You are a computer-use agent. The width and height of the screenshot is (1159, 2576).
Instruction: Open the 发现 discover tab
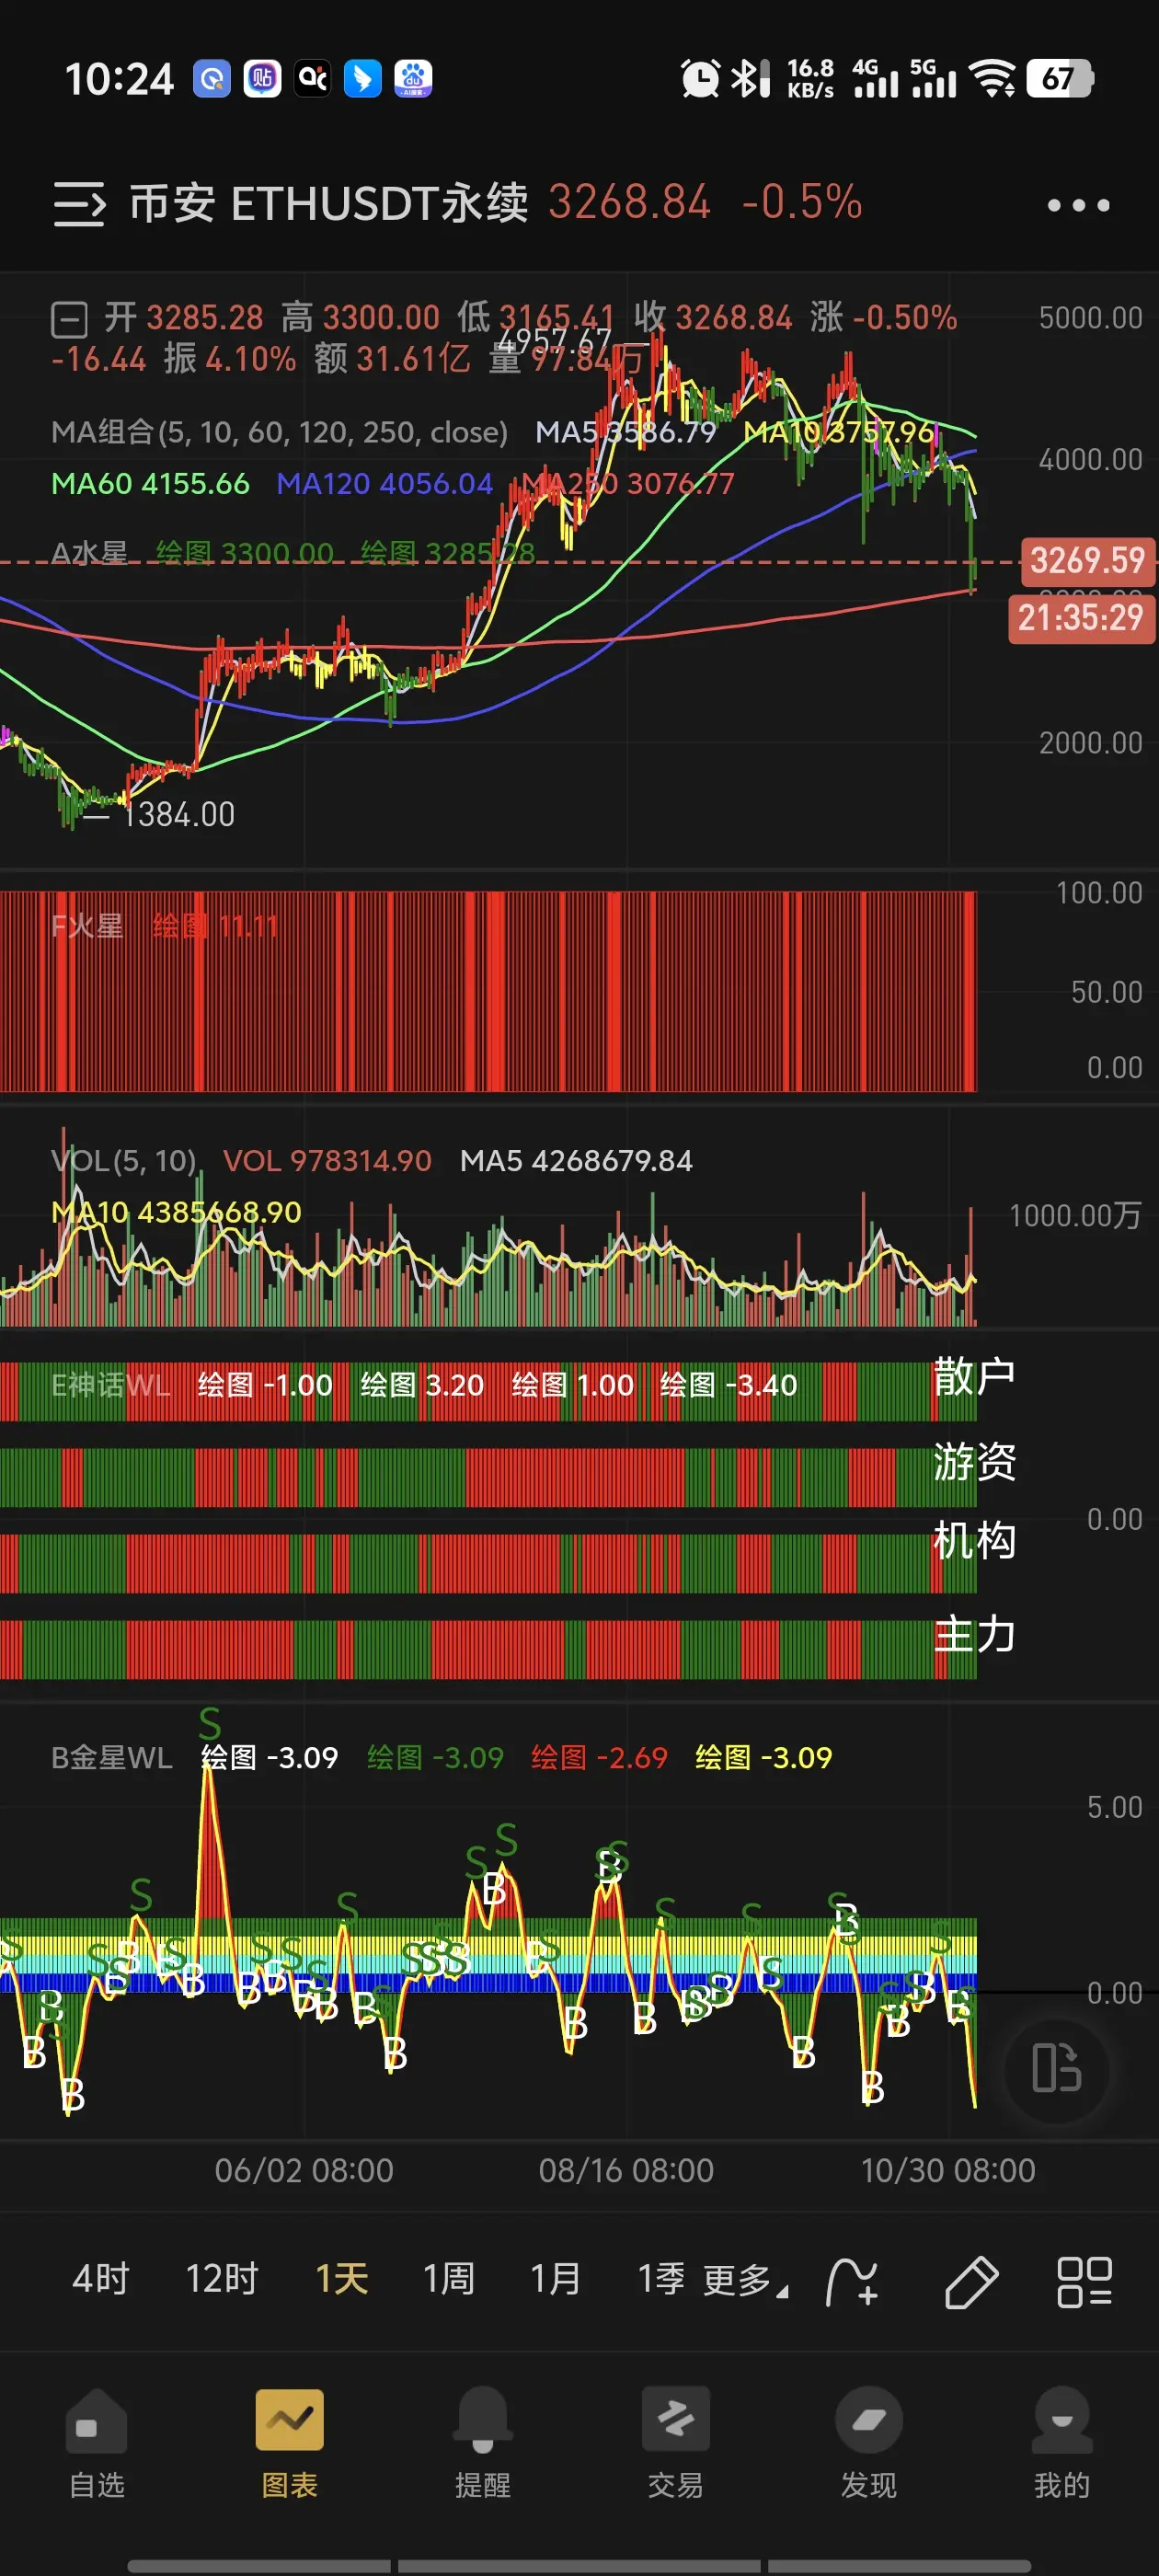[x=869, y=2443]
